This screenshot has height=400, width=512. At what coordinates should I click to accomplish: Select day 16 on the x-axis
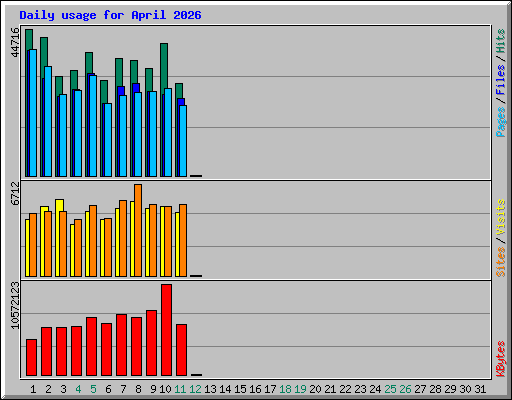click(x=255, y=389)
